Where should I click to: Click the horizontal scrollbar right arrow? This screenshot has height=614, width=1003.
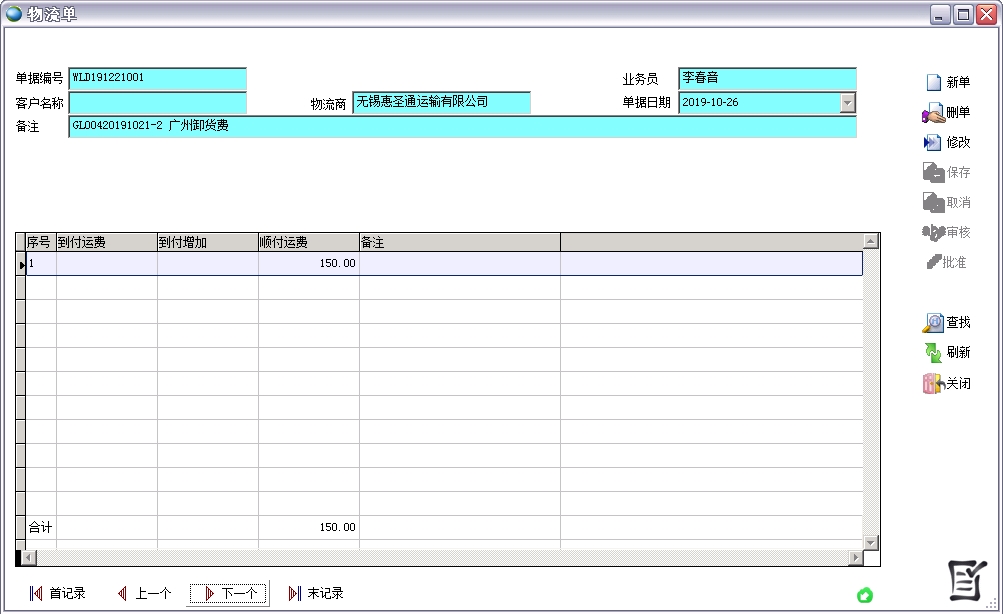click(x=855, y=557)
